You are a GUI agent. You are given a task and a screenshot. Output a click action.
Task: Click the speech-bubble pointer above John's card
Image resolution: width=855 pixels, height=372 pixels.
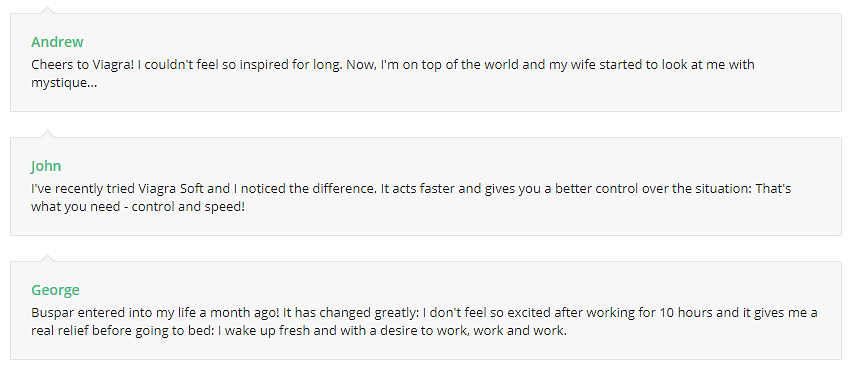click(x=47, y=134)
